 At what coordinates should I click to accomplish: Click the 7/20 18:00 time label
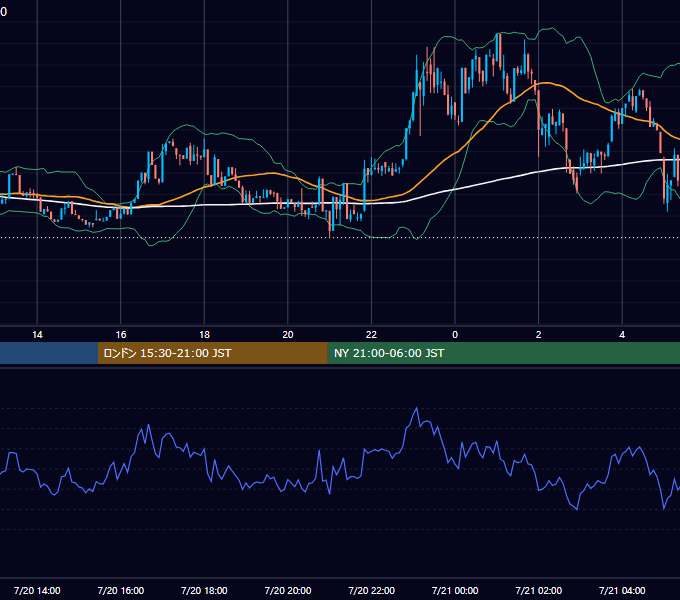(204, 590)
